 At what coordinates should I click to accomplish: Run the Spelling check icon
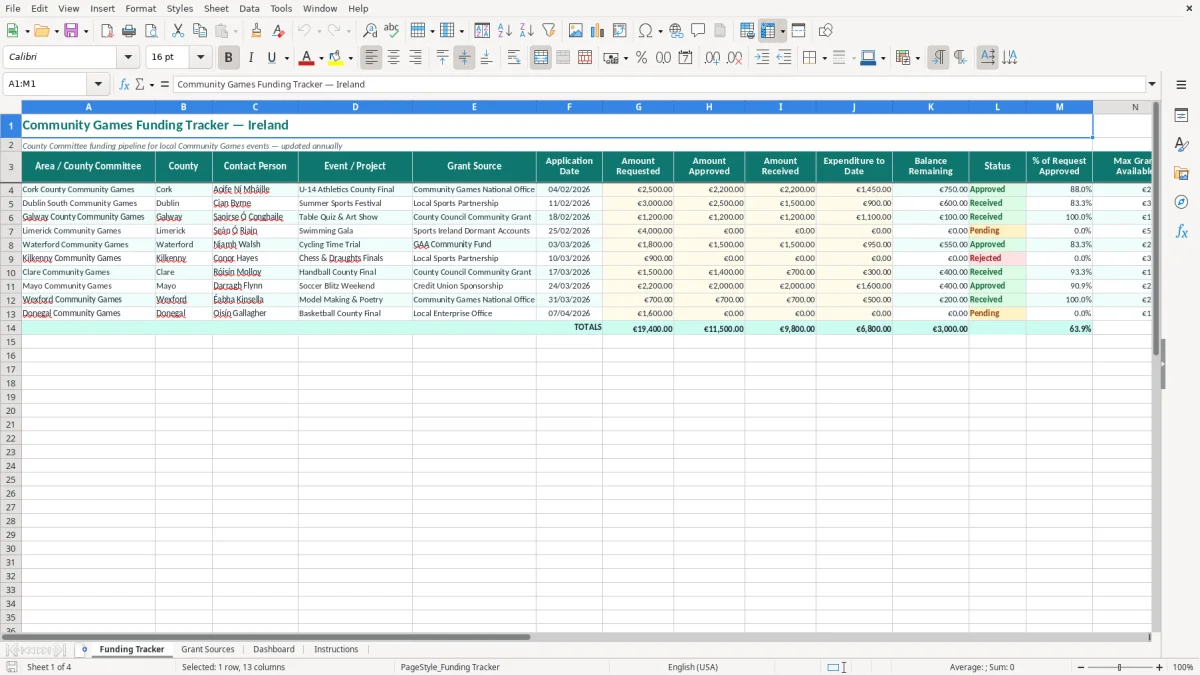(392, 31)
